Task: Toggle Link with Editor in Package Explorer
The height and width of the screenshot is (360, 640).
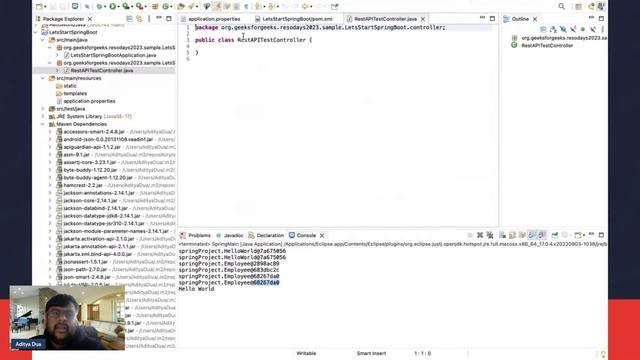Action: point(139,19)
